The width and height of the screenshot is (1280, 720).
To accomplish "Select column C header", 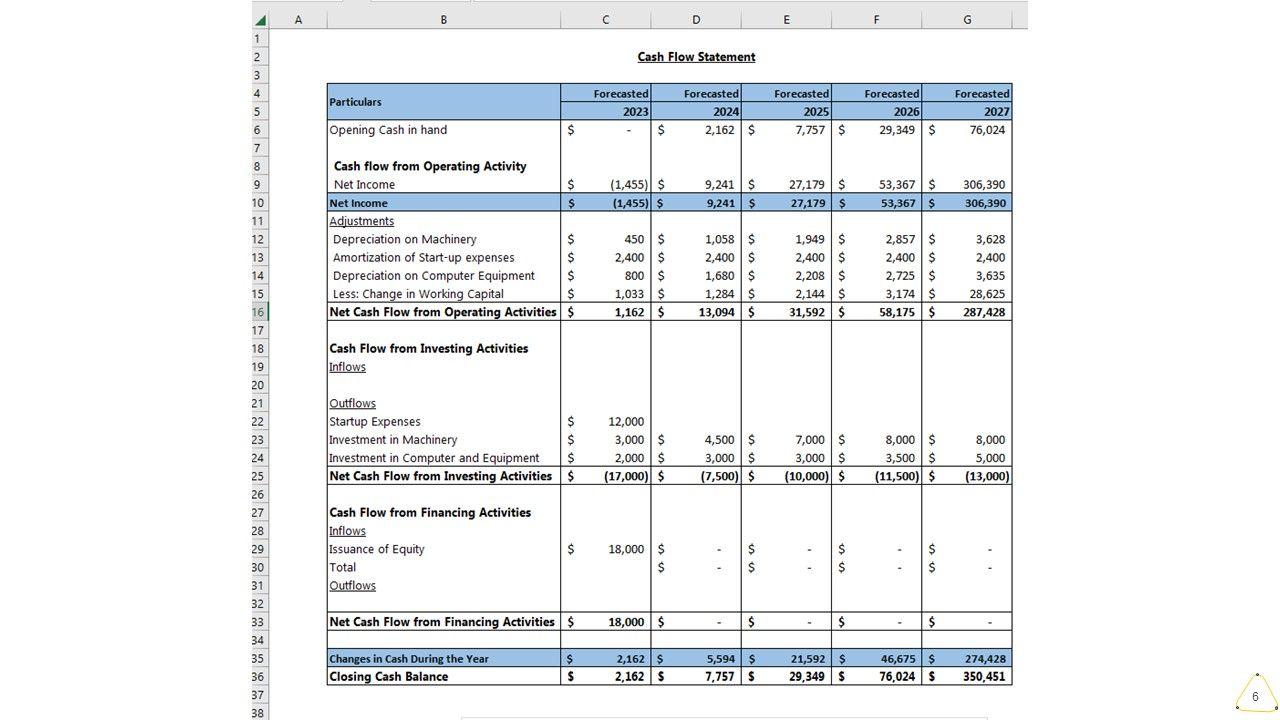I will coord(605,20).
